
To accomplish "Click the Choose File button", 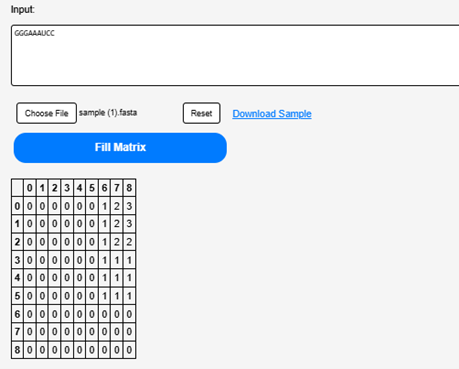I will [46, 113].
